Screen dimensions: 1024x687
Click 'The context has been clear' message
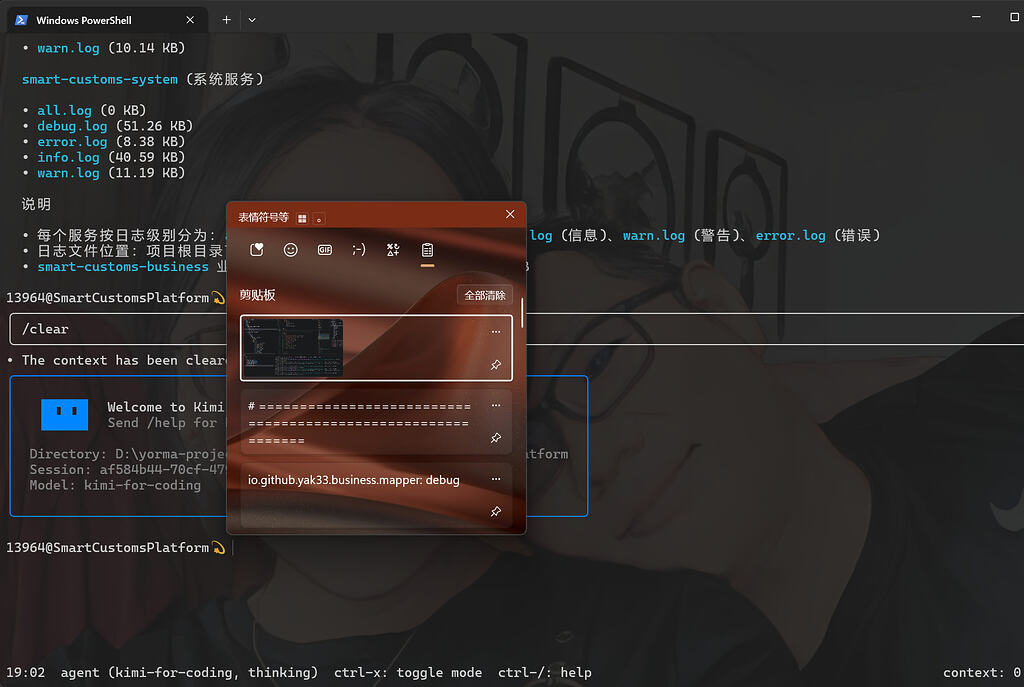tap(124, 360)
